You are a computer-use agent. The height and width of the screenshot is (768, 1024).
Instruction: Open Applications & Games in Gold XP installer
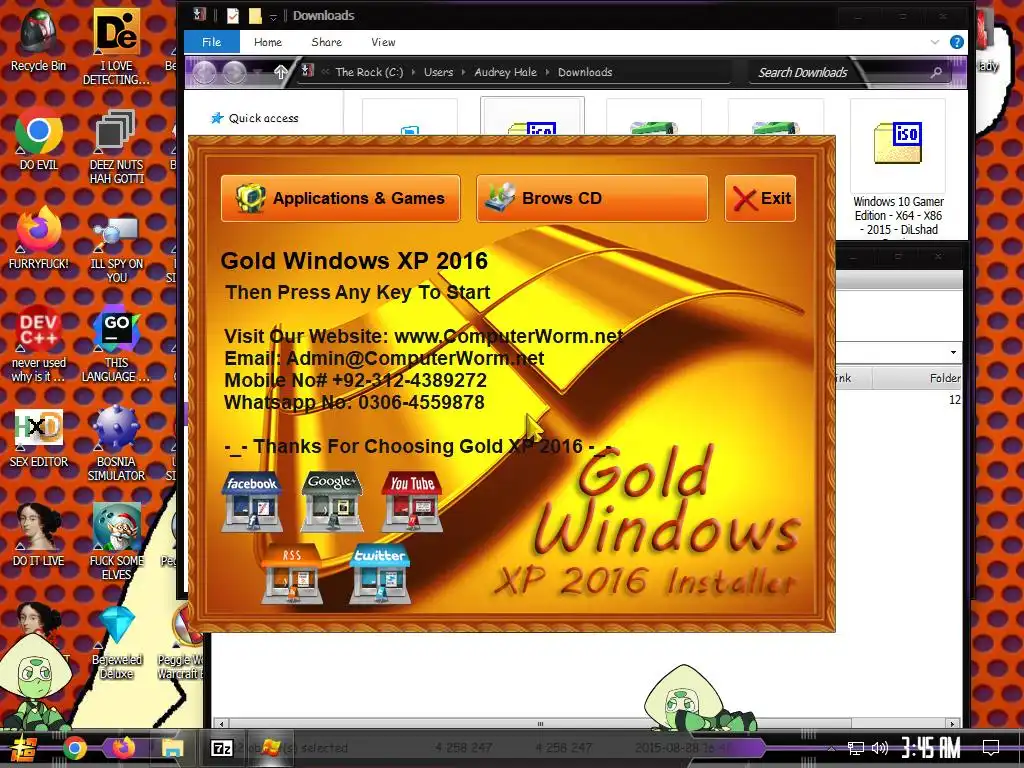pyautogui.click(x=340, y=198)
